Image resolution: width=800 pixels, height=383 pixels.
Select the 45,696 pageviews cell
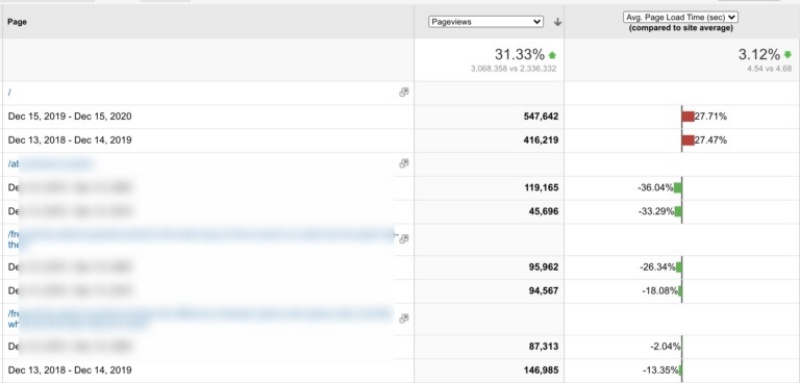click(489, 211)
